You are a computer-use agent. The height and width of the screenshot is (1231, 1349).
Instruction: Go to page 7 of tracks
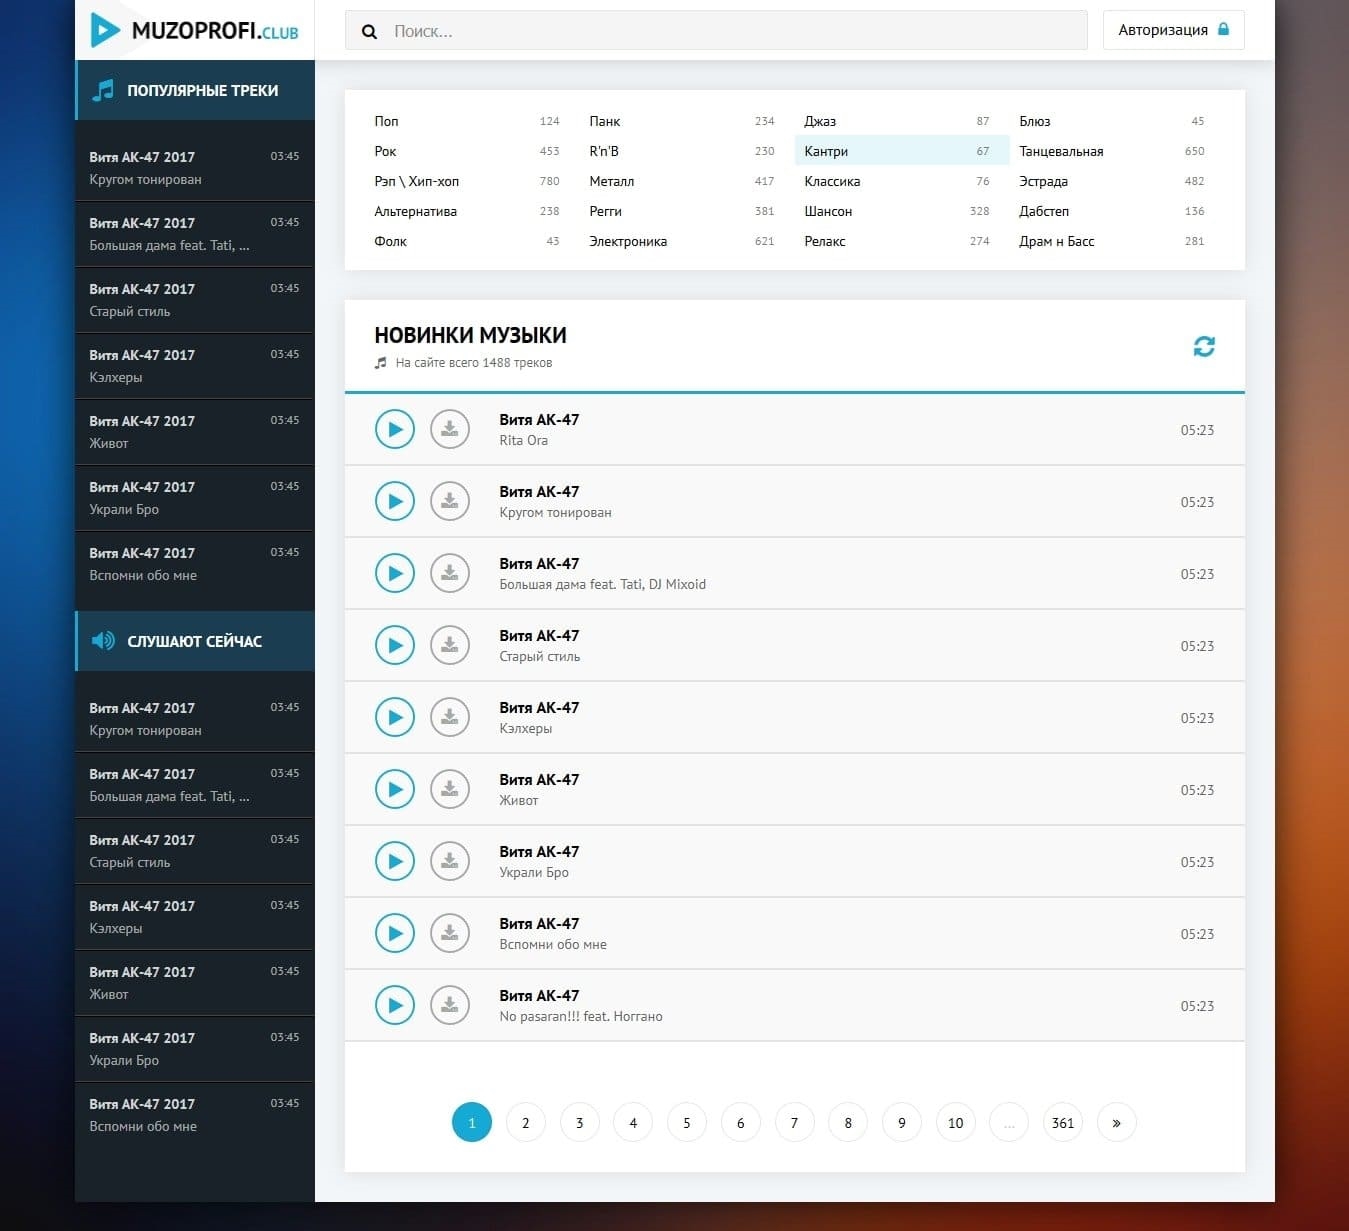[794, 1123]
